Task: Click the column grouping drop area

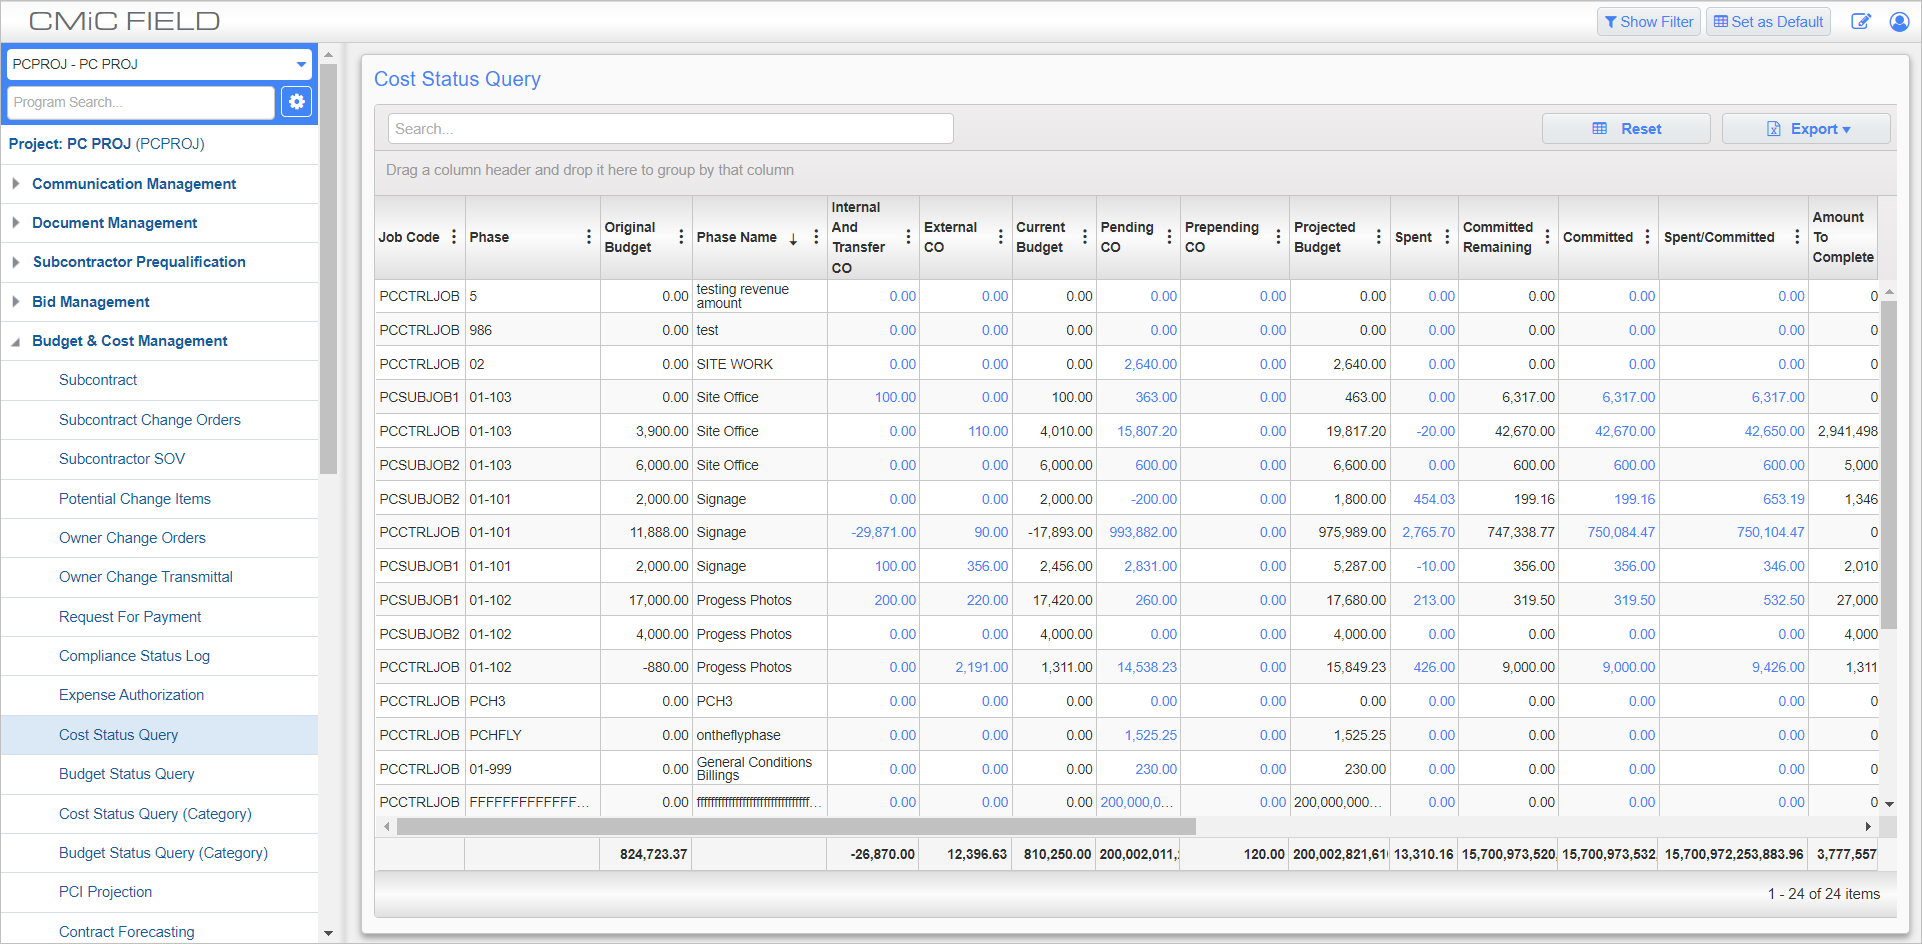Action: point(1135,170)
